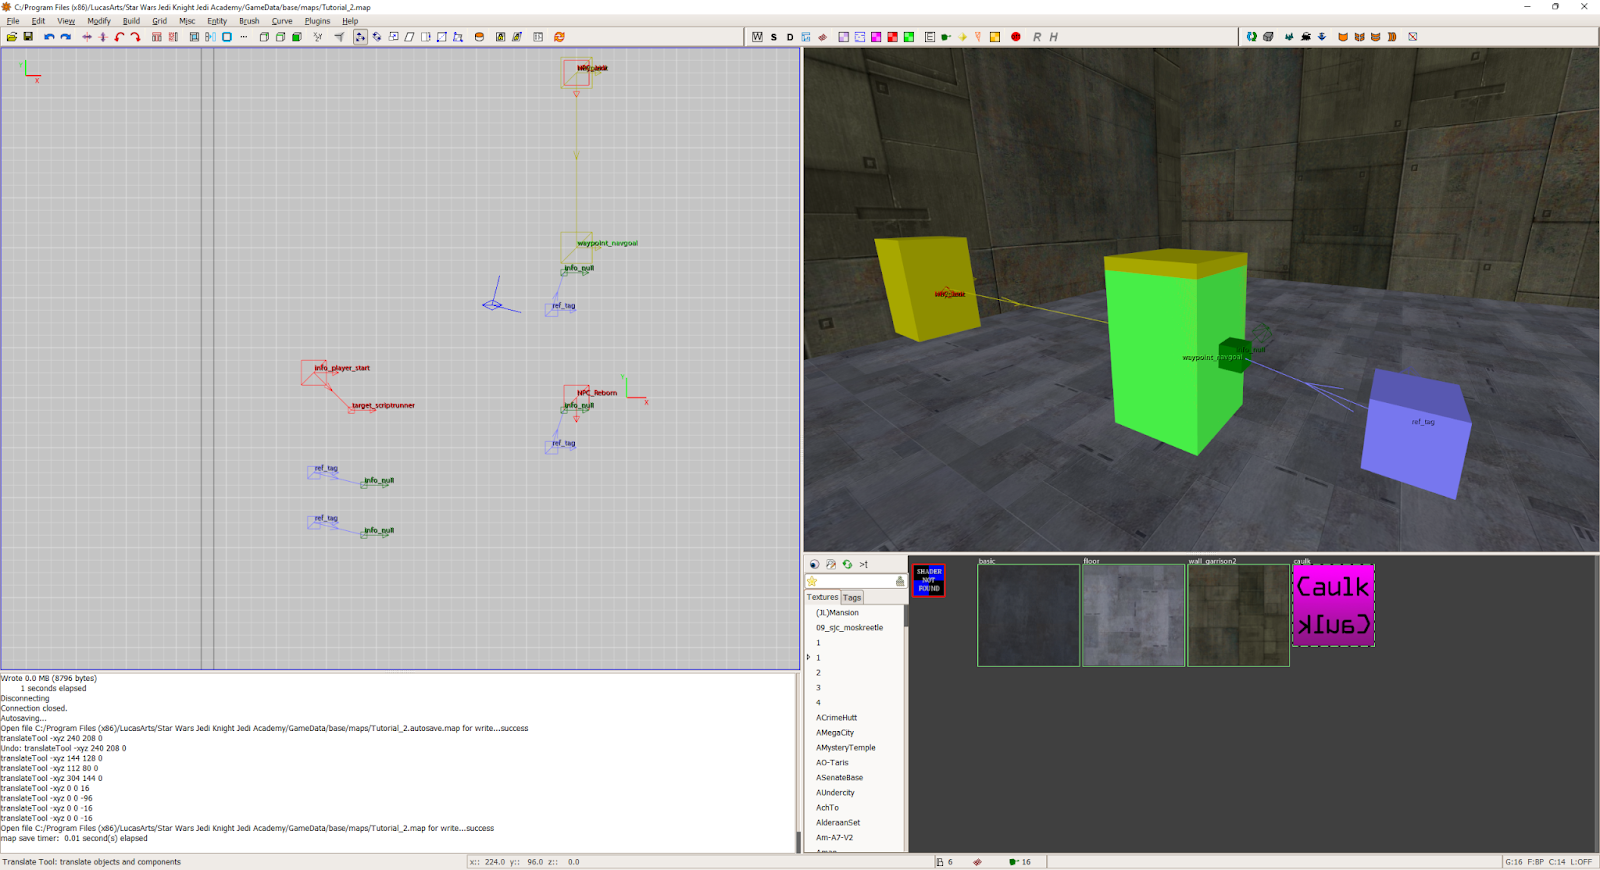
Task: Toggle the Clipper tool
Action: click(441, 37)
